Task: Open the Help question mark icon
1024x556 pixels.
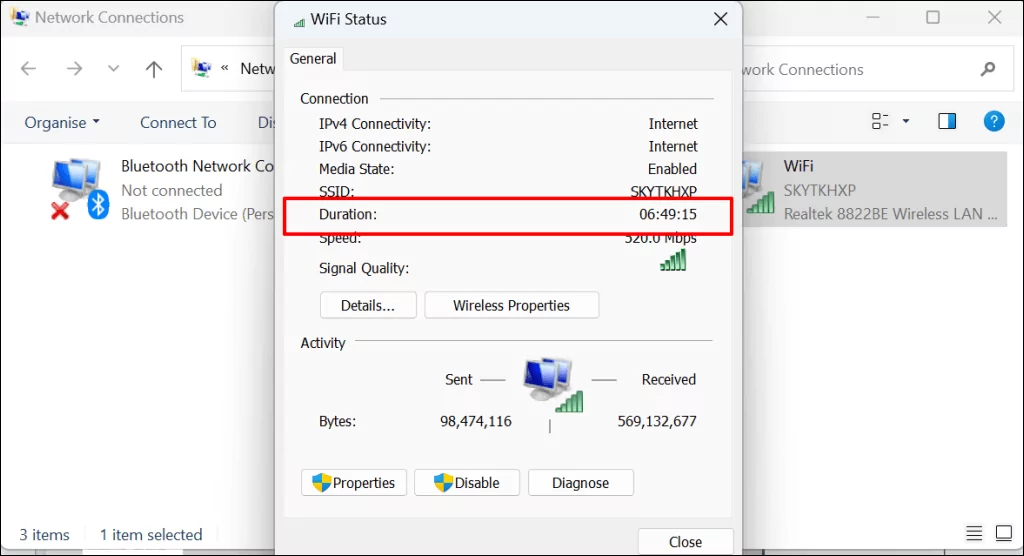Action: tap(993, 121)
